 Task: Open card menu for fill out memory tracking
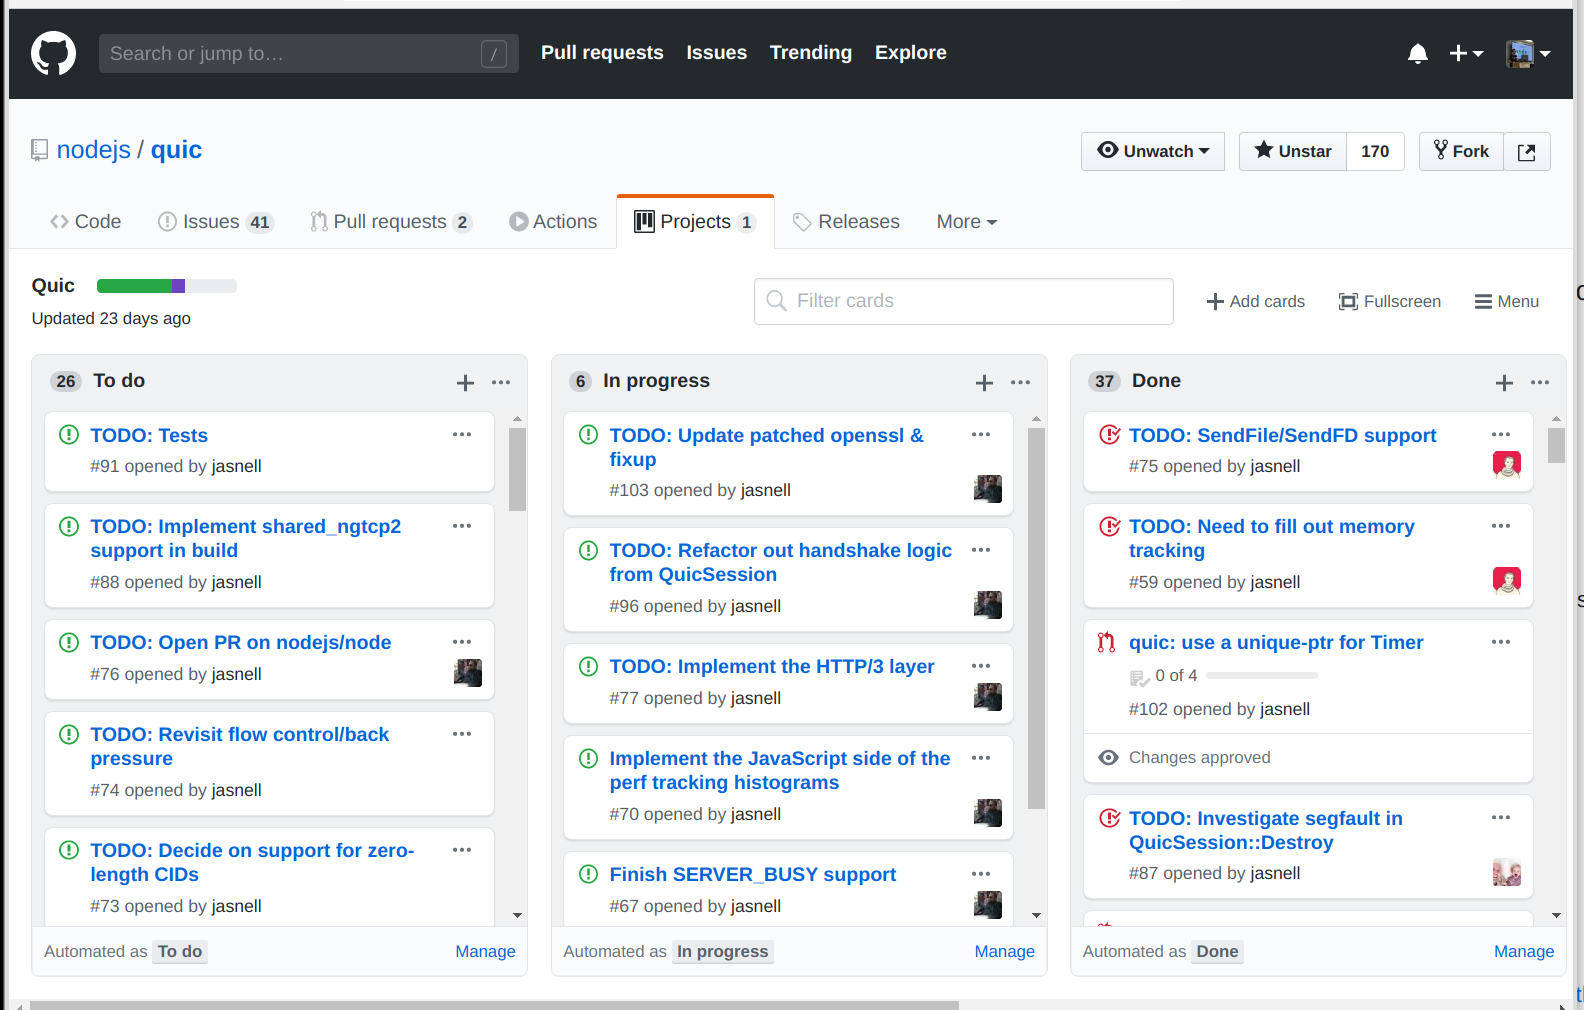pyautogui.click(x=1501, y=526)
